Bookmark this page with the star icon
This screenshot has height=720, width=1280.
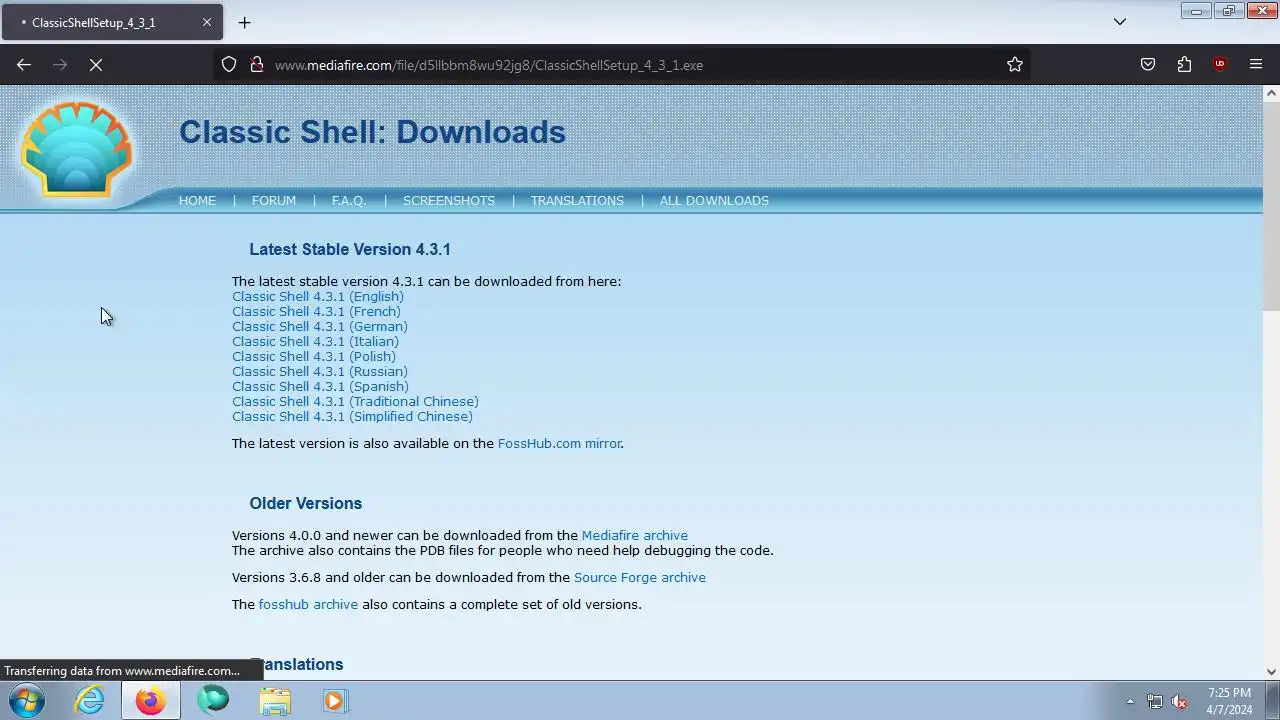pyautogui.click(x=1015, y=65)
